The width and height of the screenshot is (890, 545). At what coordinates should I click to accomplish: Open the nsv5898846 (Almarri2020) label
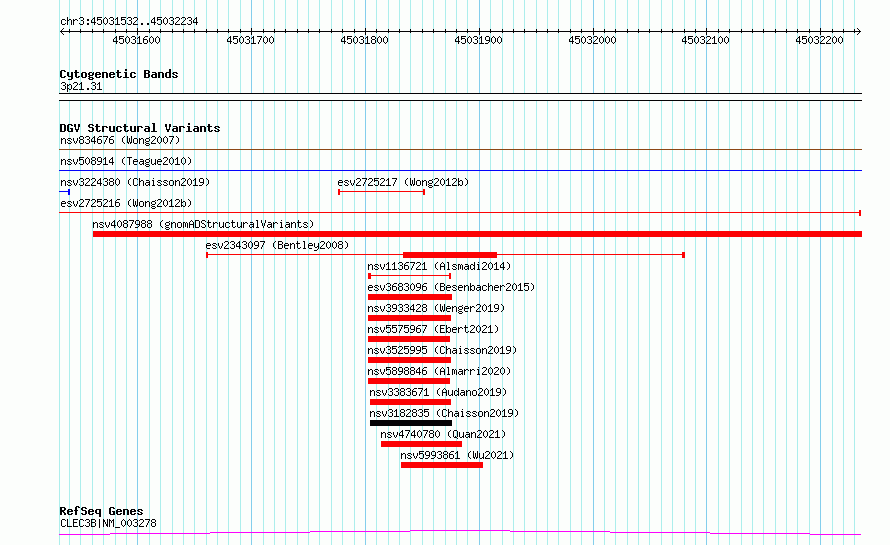coord(439,371)
